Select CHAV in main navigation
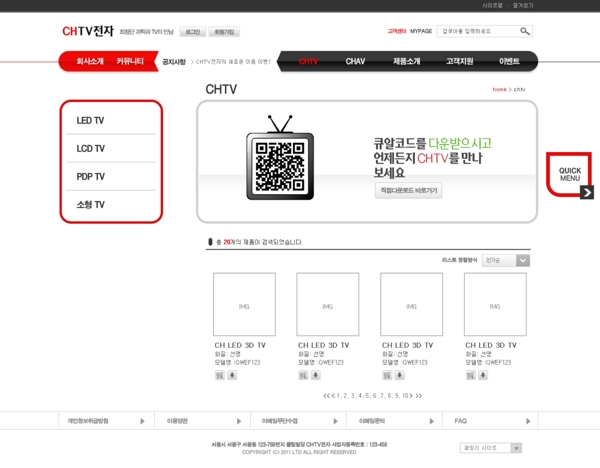This screenshot has width=600, height=468. pos(355,61)
